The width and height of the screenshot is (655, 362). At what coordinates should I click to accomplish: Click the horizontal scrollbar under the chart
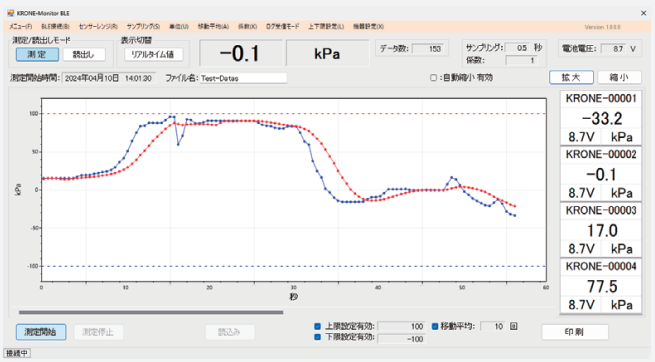pos(151,312)
